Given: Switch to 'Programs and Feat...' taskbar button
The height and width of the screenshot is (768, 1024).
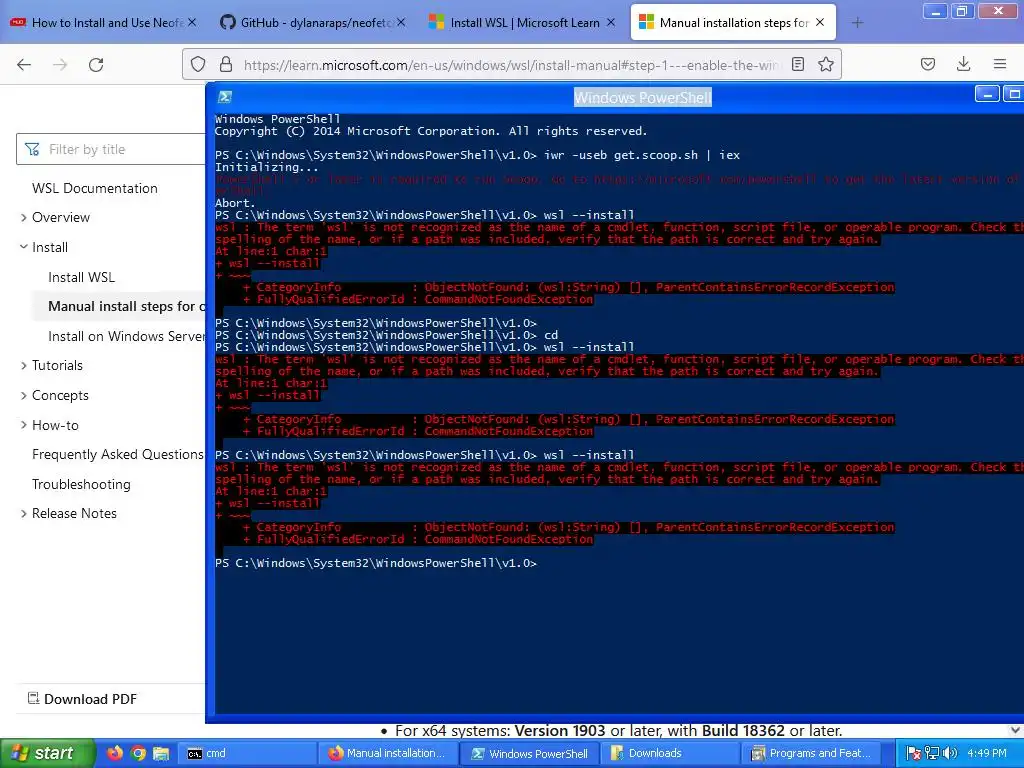Looking at the screenshot, I should (x=812, y=753).
